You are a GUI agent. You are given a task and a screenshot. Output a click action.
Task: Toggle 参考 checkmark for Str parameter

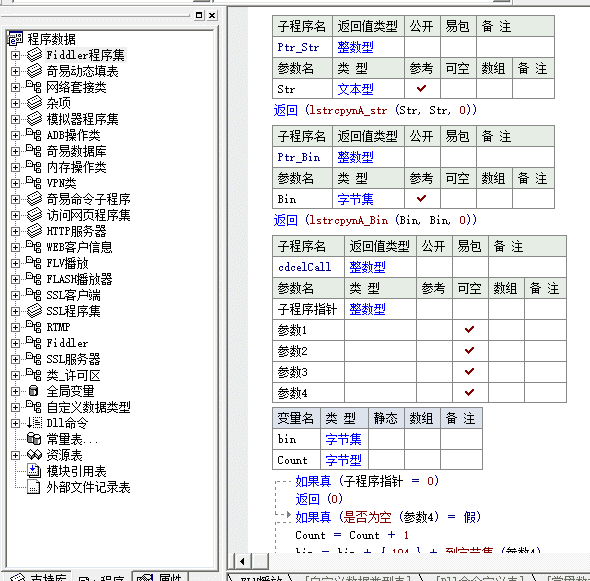[x=421, y=88]
